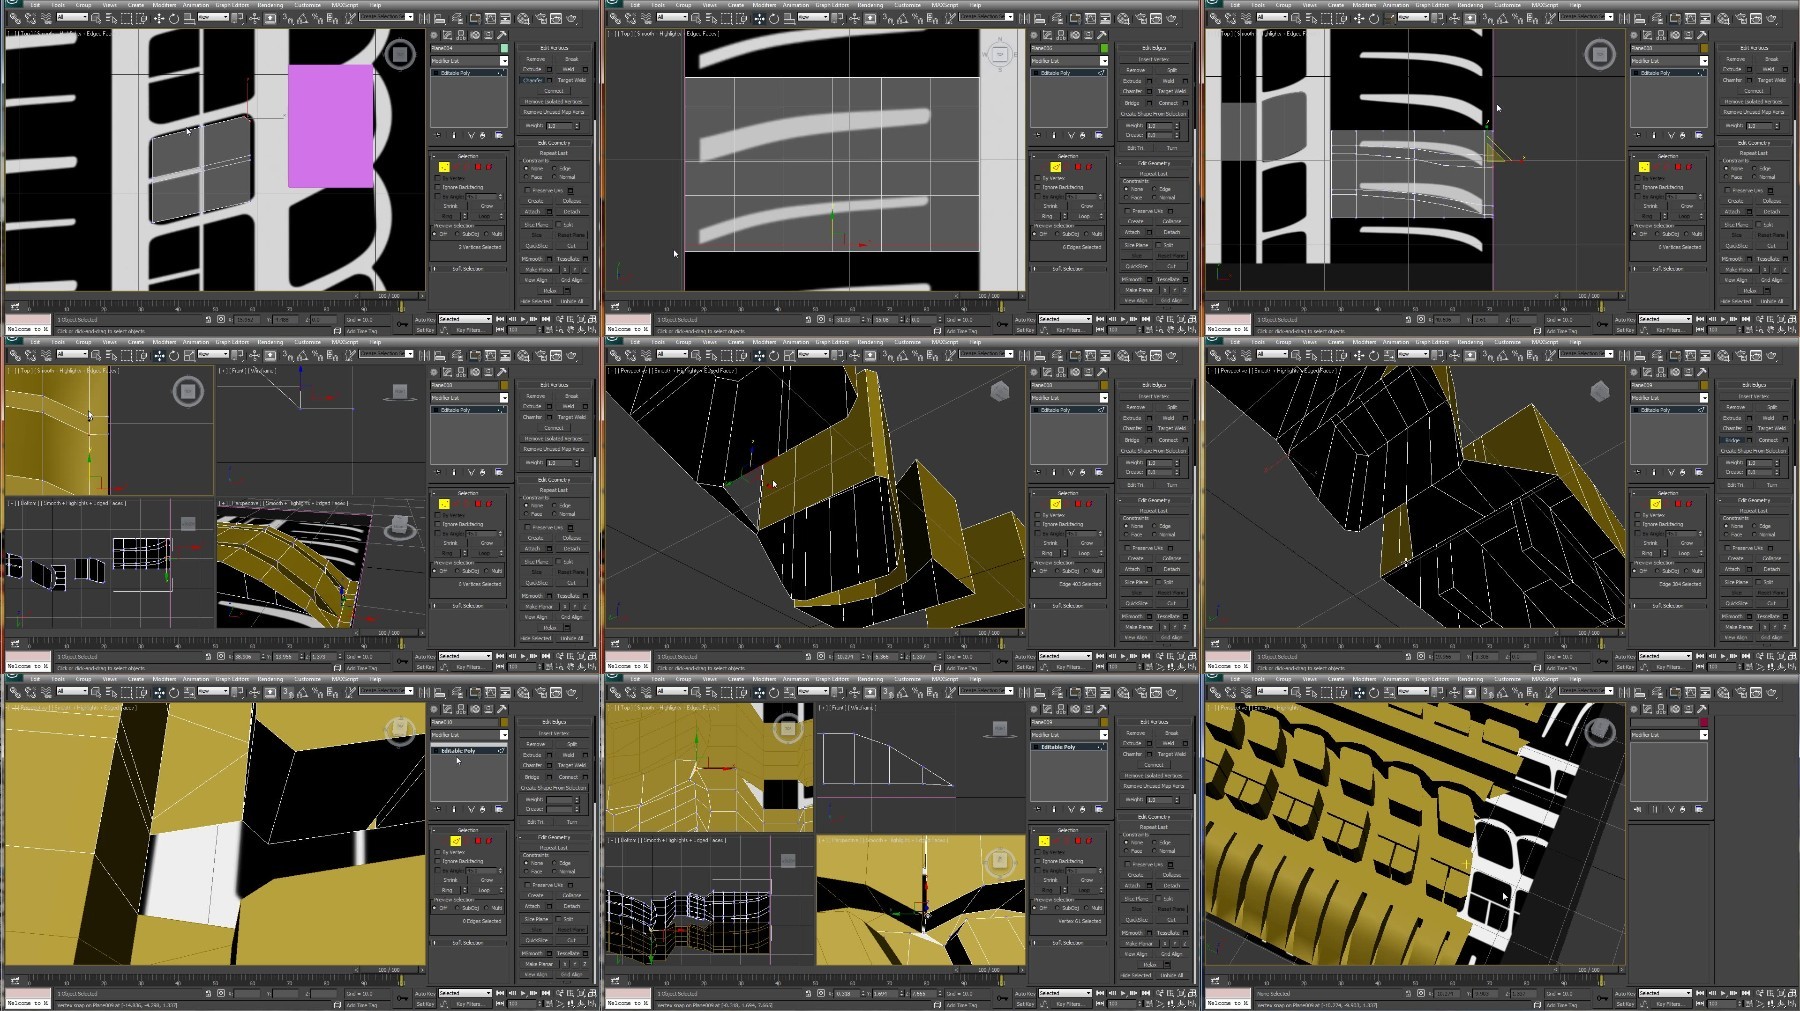
Task: Click the Key Filters button in bottom-right screenshot
Action: tap(1671, 1004)
